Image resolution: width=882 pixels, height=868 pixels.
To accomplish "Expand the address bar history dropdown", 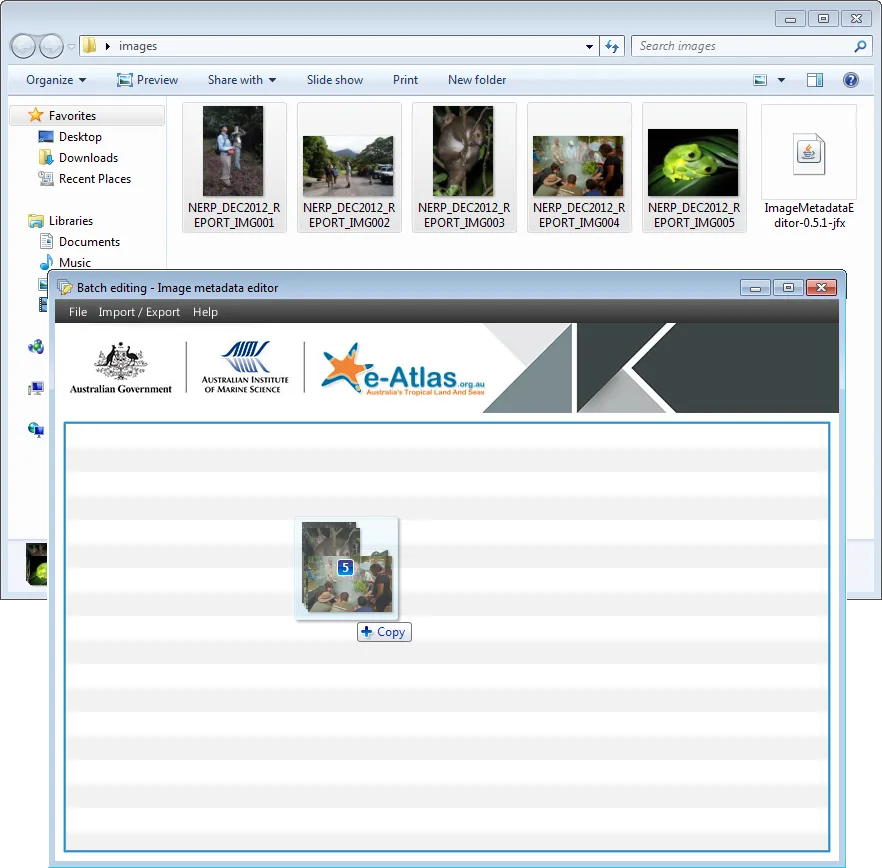I will point(589,46).
